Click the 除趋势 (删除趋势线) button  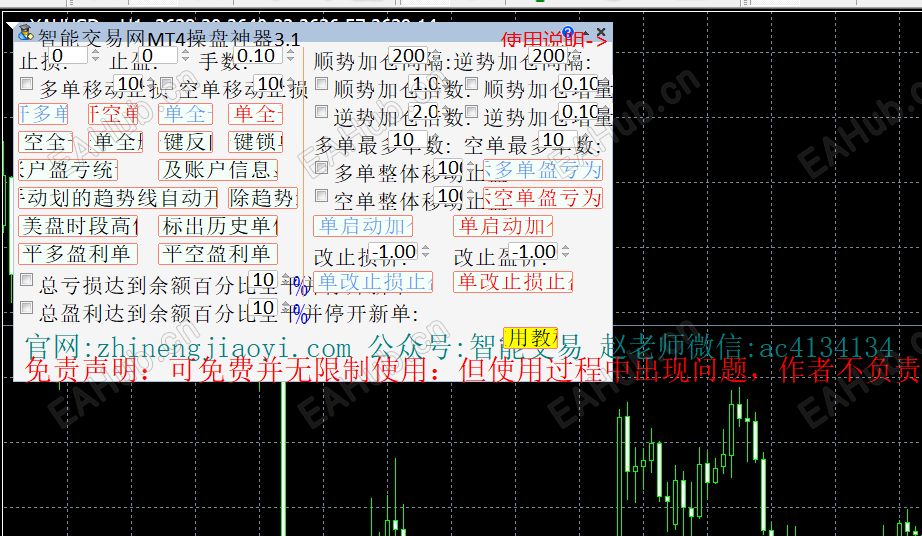click(263, 198)
